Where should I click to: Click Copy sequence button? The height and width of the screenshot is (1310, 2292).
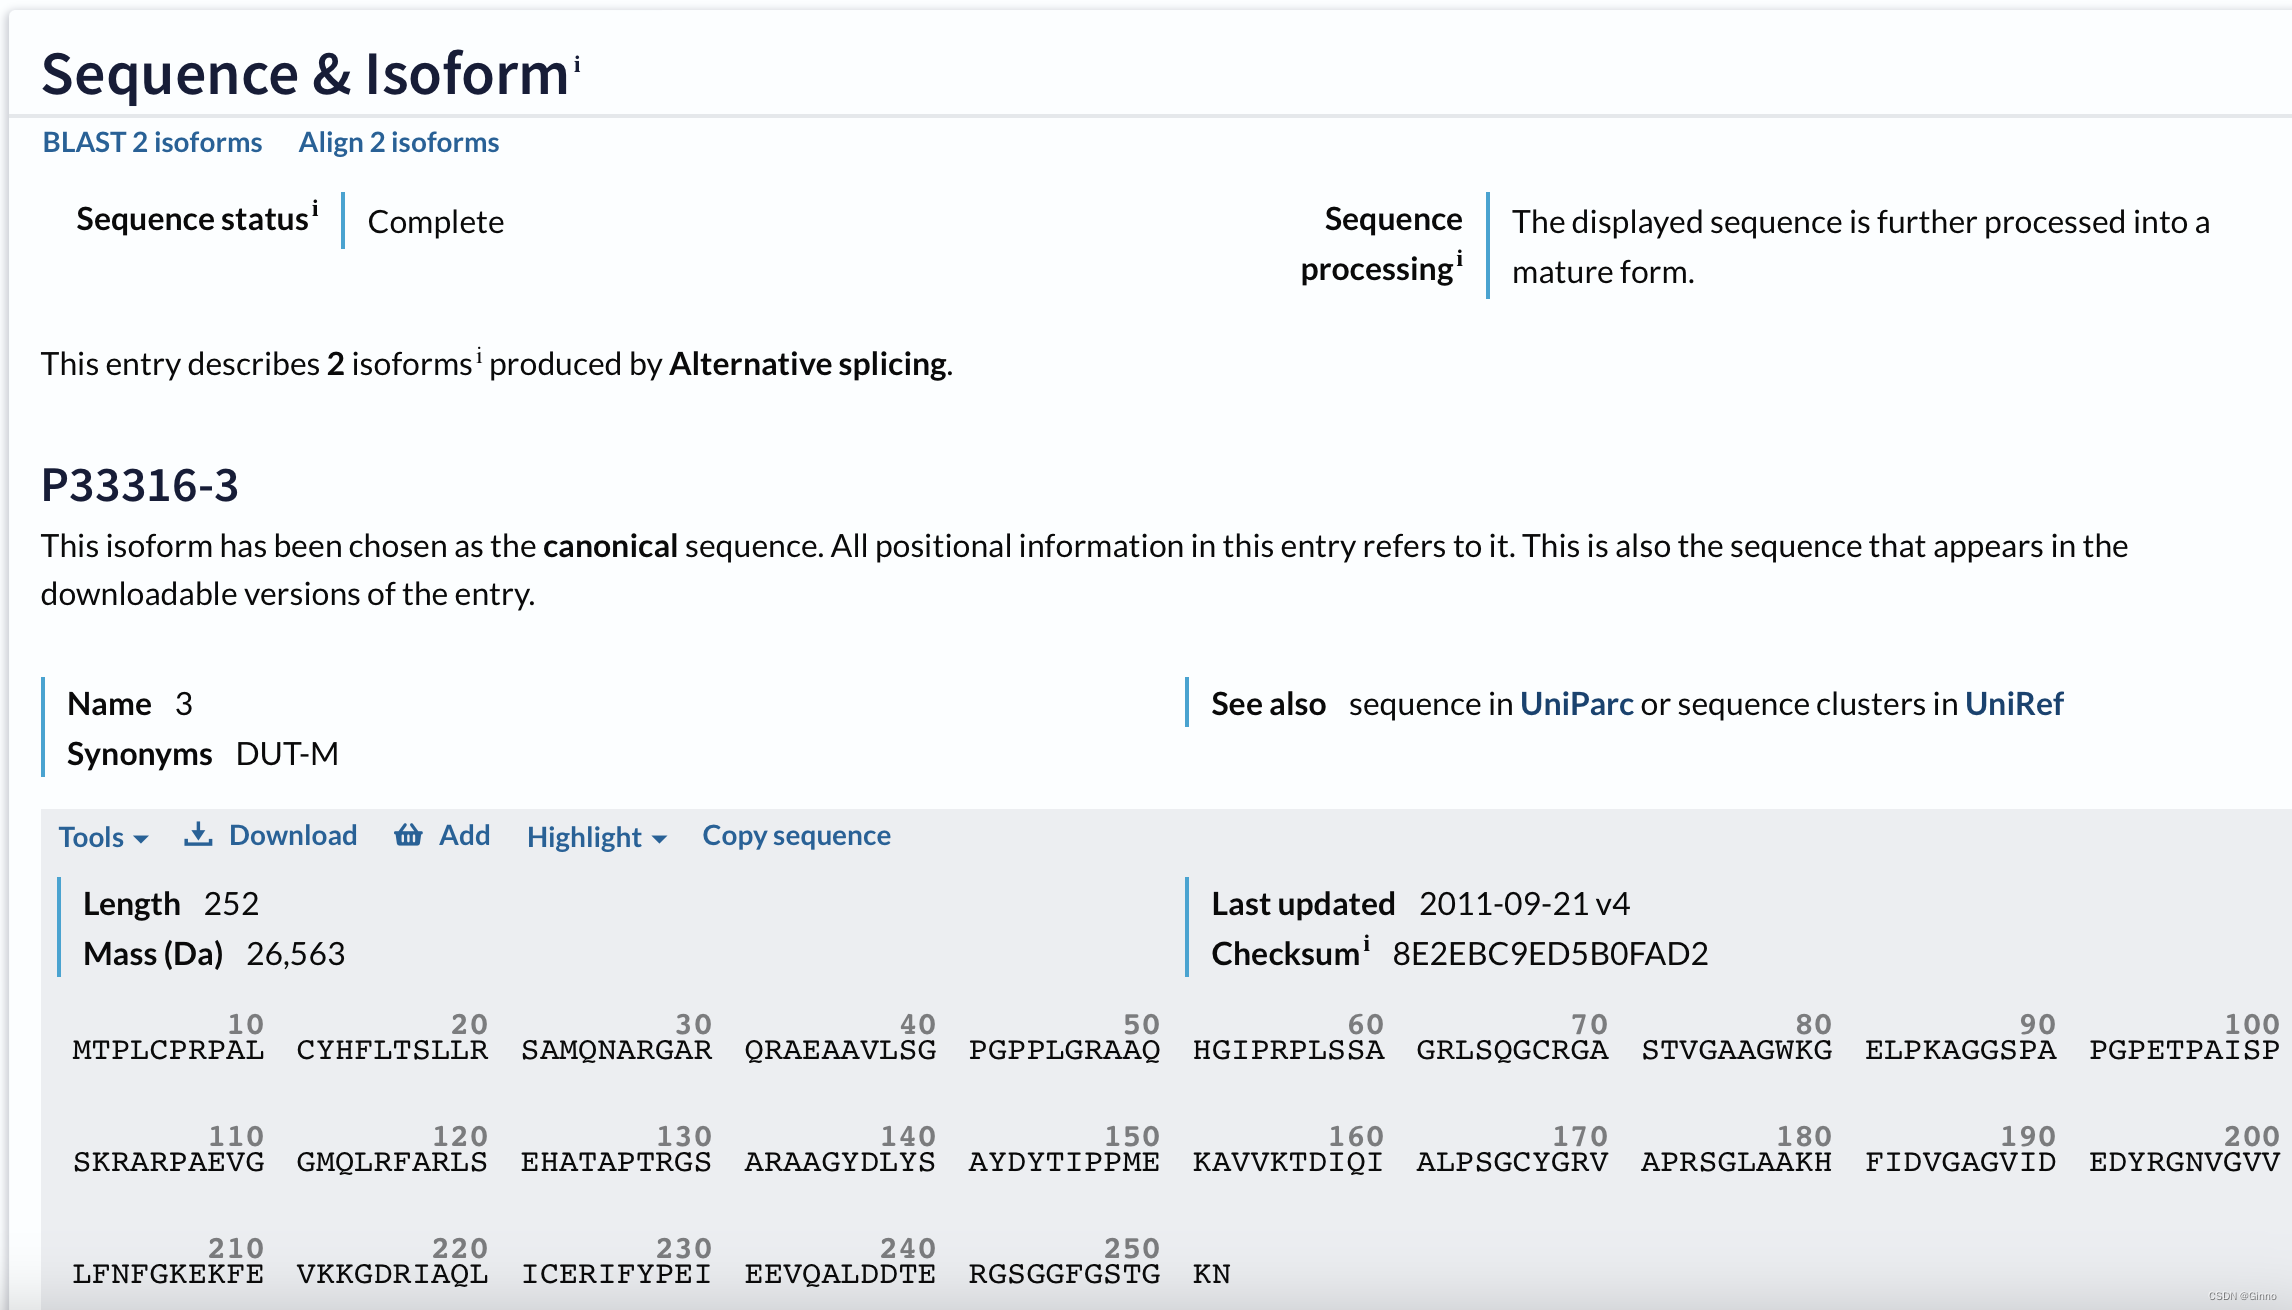pyautogui.click(x=796, y=835)
